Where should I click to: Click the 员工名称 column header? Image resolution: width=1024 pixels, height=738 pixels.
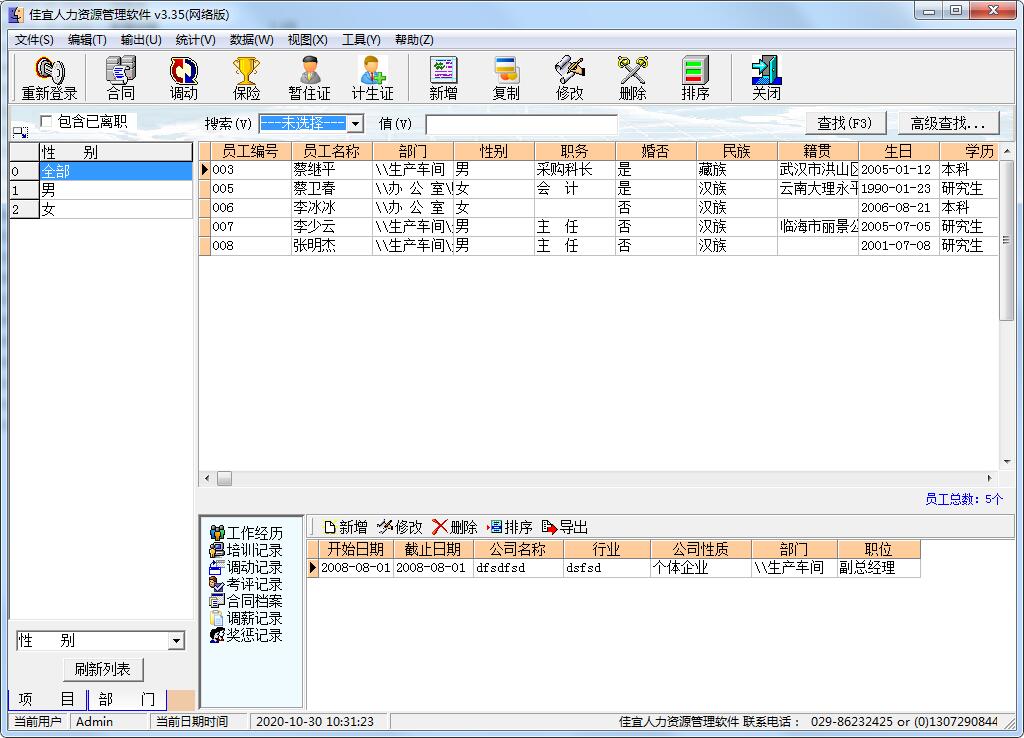(332, 152)
